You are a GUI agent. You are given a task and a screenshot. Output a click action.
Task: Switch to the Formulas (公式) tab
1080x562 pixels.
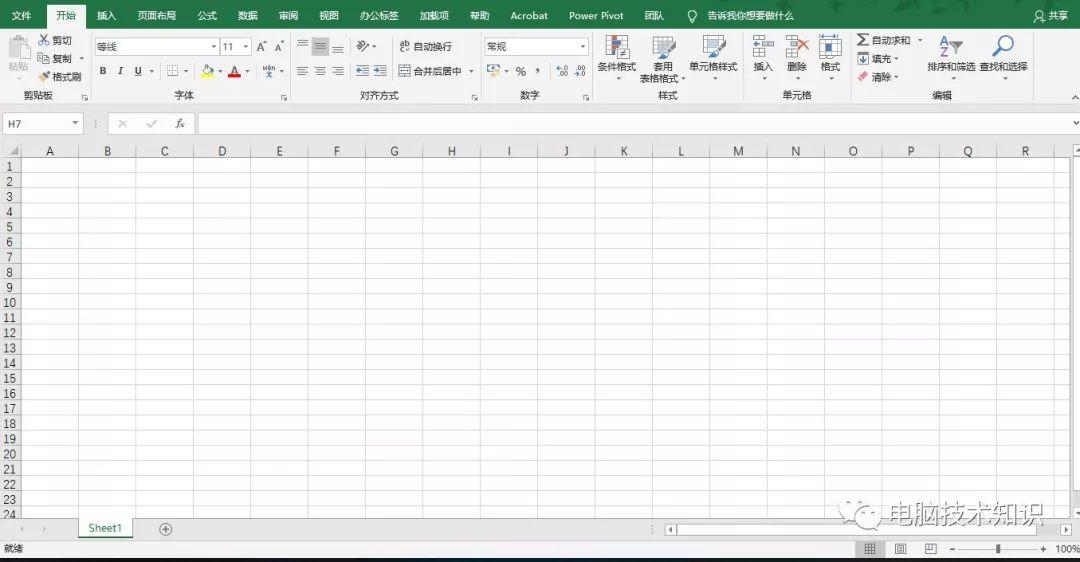[x=207, y=15]
